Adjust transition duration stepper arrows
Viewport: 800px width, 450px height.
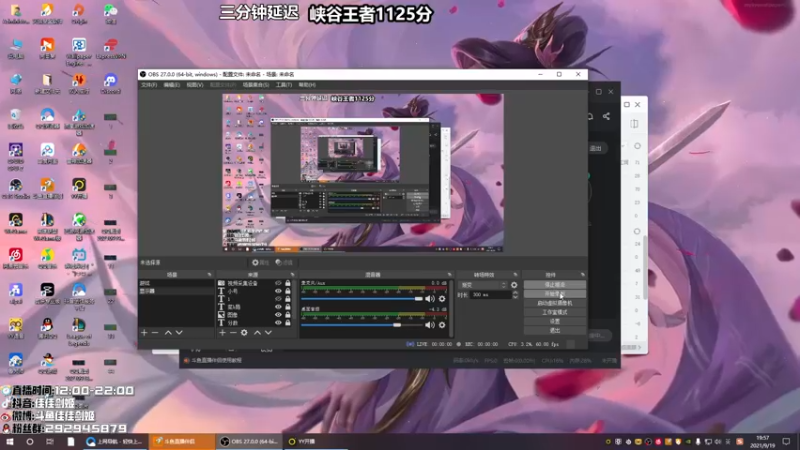coord(515,295)
